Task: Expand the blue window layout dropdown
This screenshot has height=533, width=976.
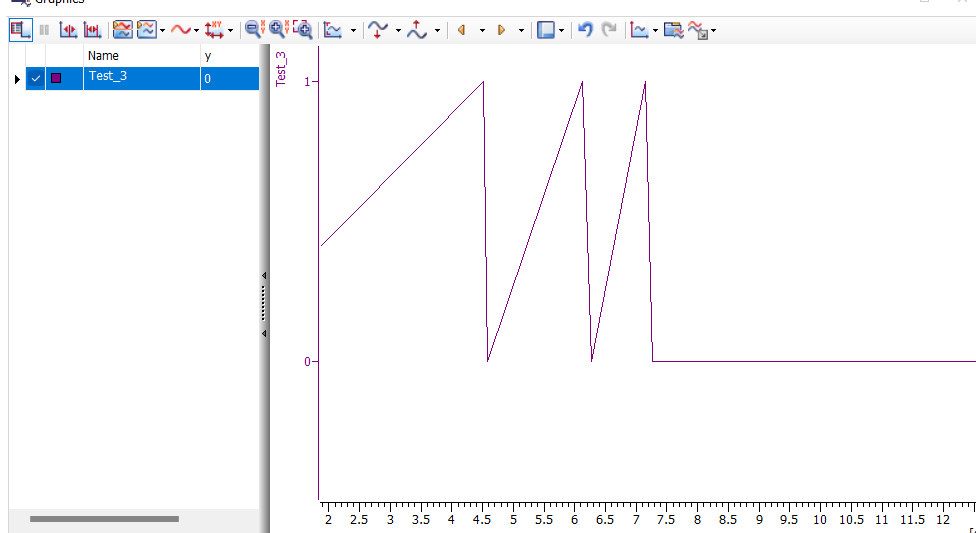Action: 561,31
